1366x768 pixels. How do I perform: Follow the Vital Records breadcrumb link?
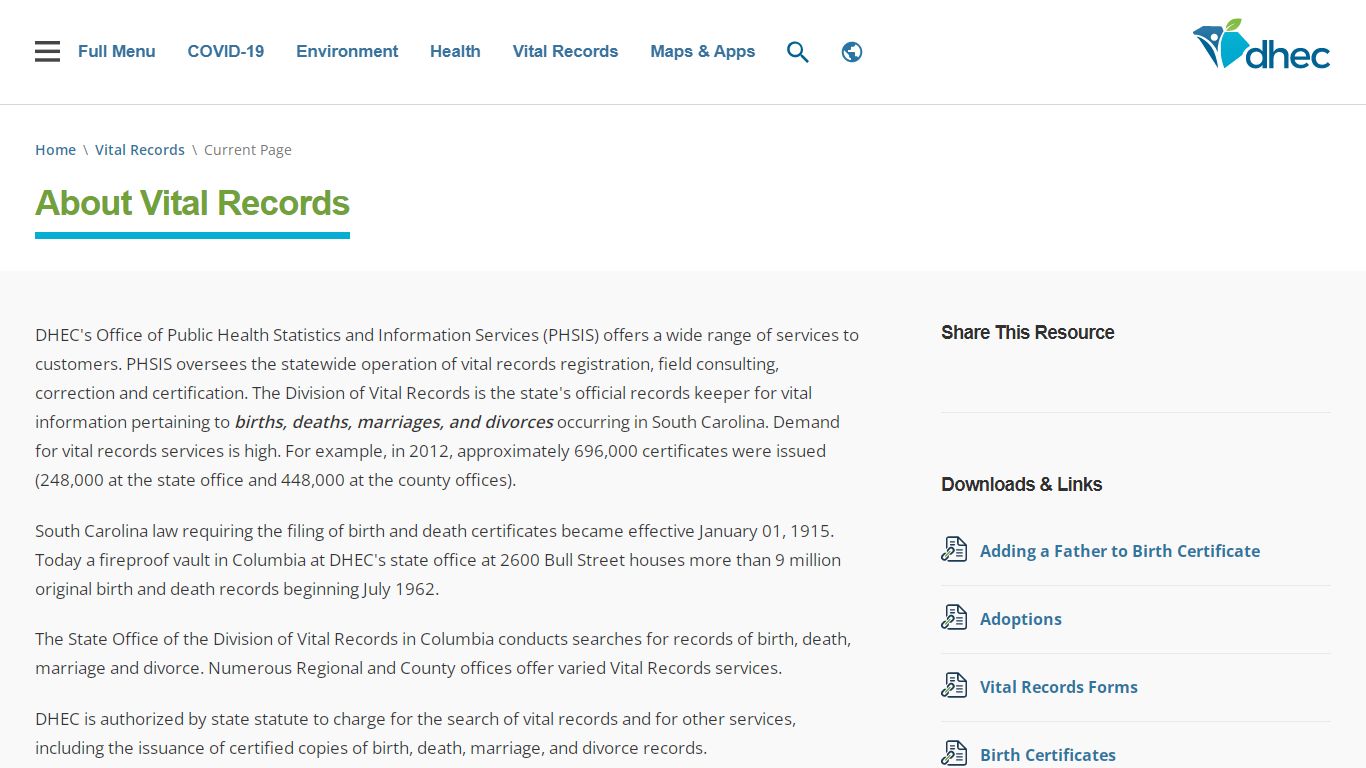click(140, 150)
